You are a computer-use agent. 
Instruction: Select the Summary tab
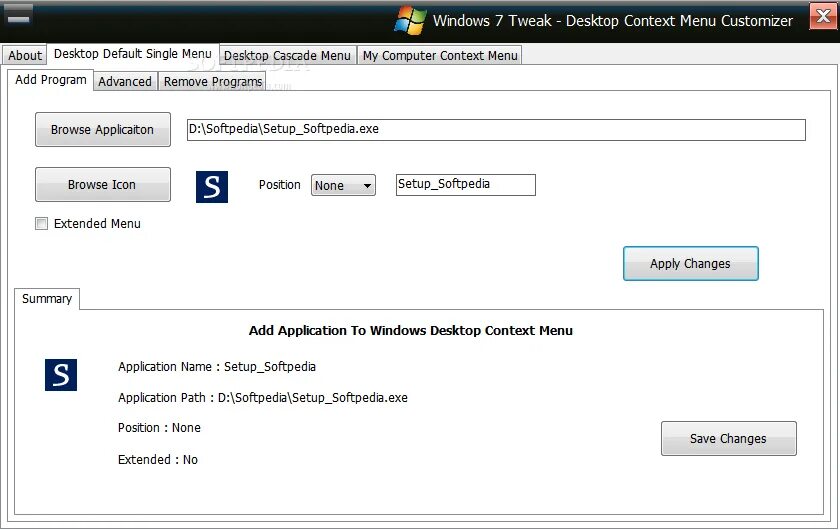tap(47, 298)
